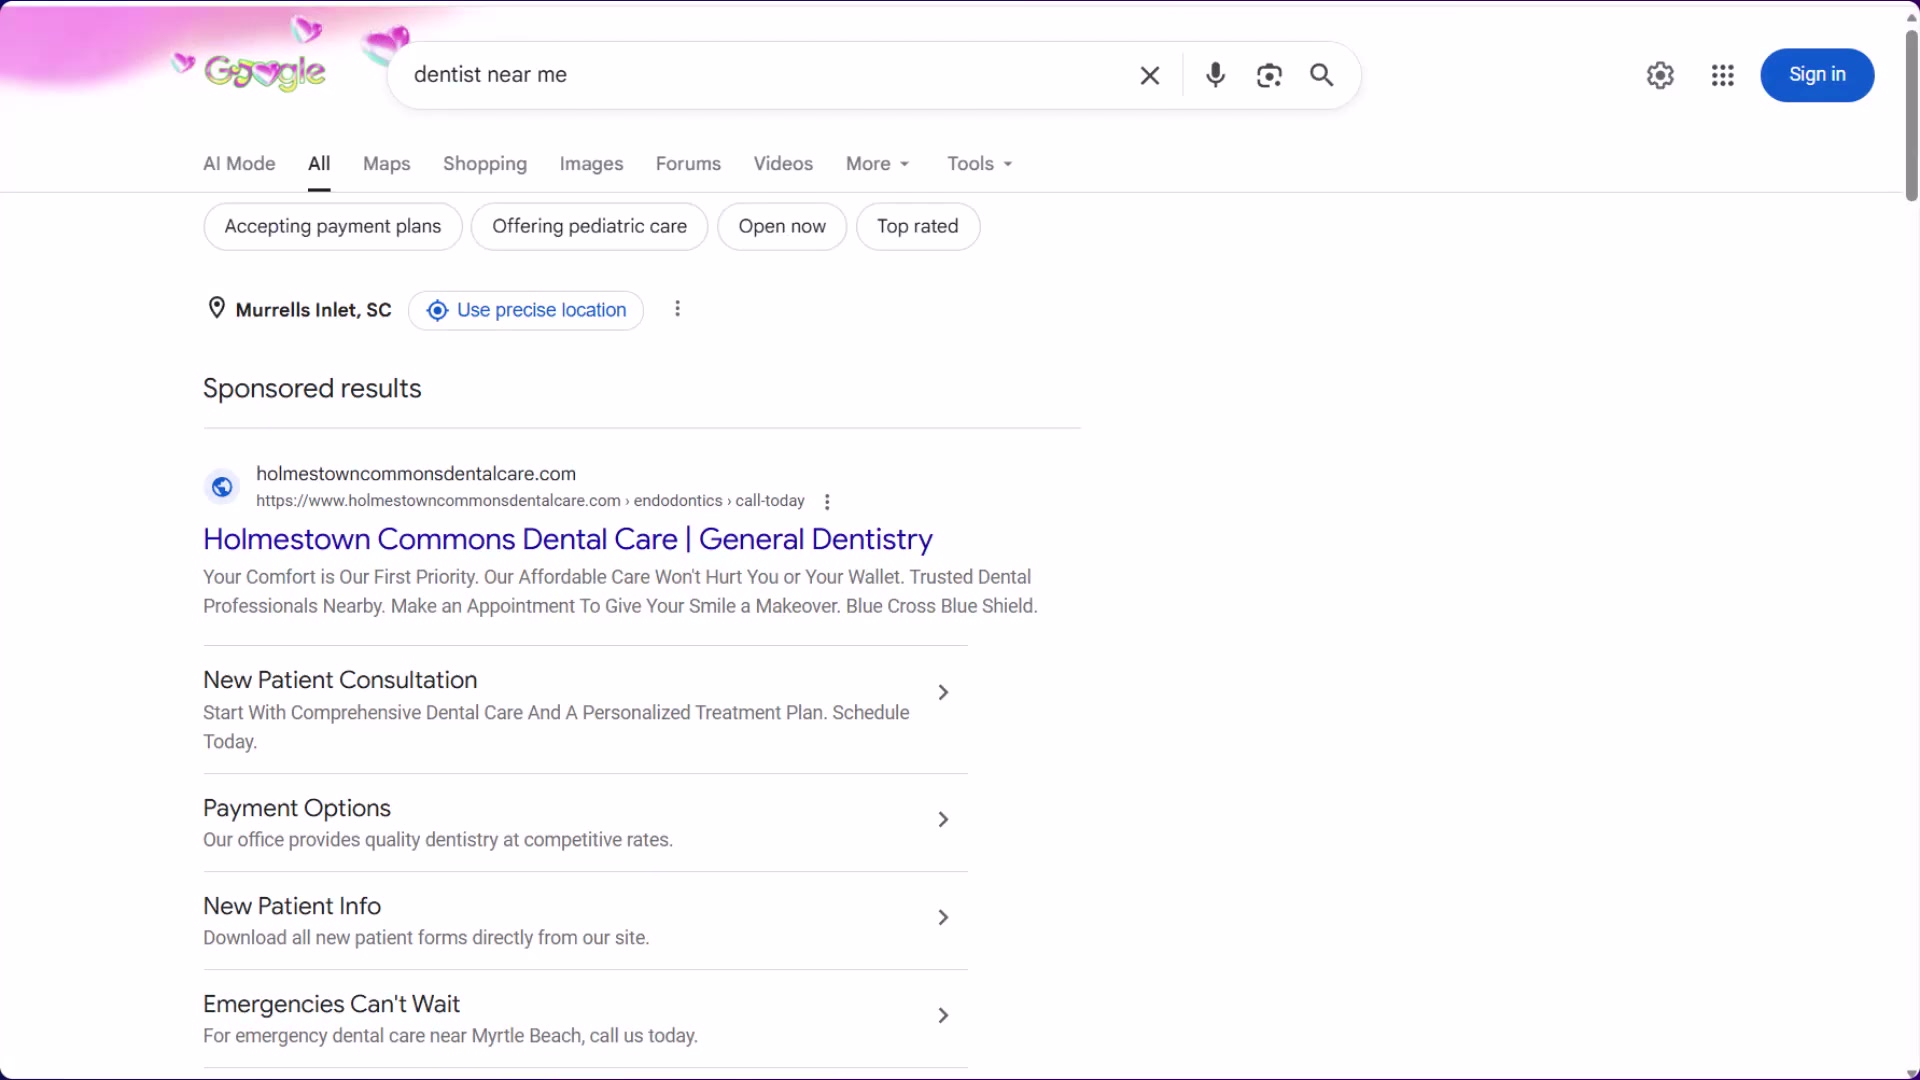This screenshot has width=1920, height=1080.
Task: Click the Sign in button
Action: (1817, 75)
